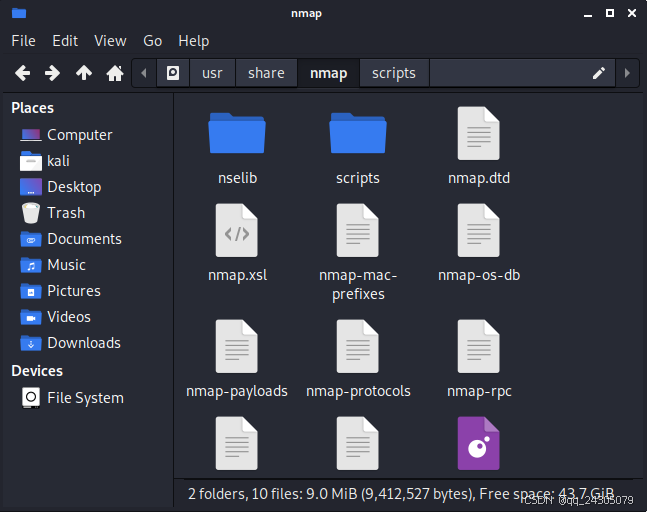
Task: Click the nmap.xsl file name label
Action: (x=237, y=275)
